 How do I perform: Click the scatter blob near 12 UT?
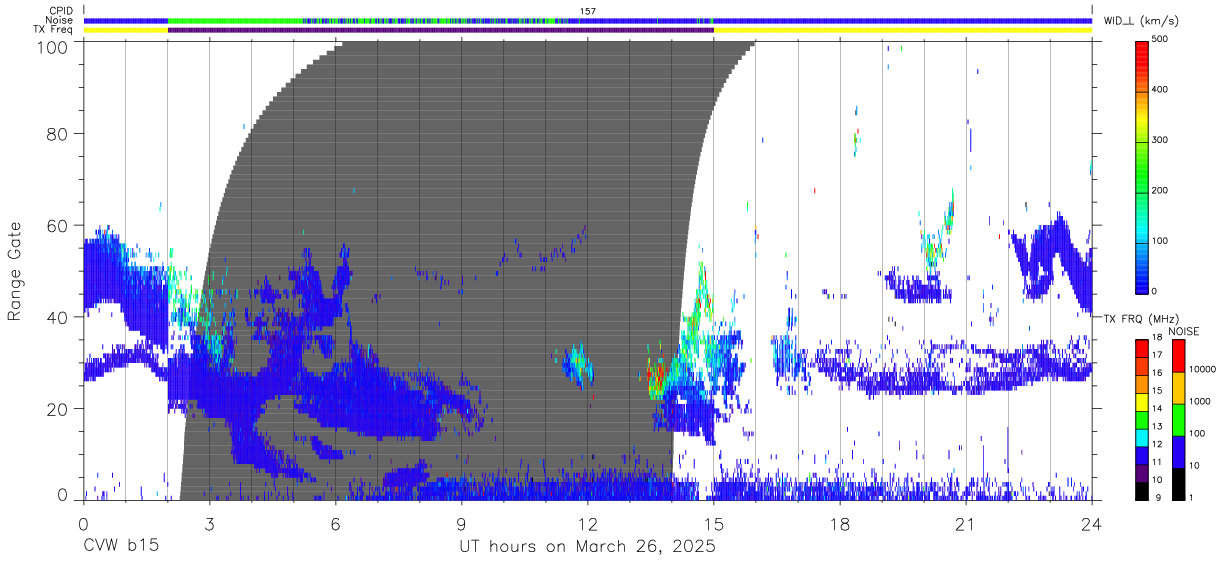tap(579, 365)
